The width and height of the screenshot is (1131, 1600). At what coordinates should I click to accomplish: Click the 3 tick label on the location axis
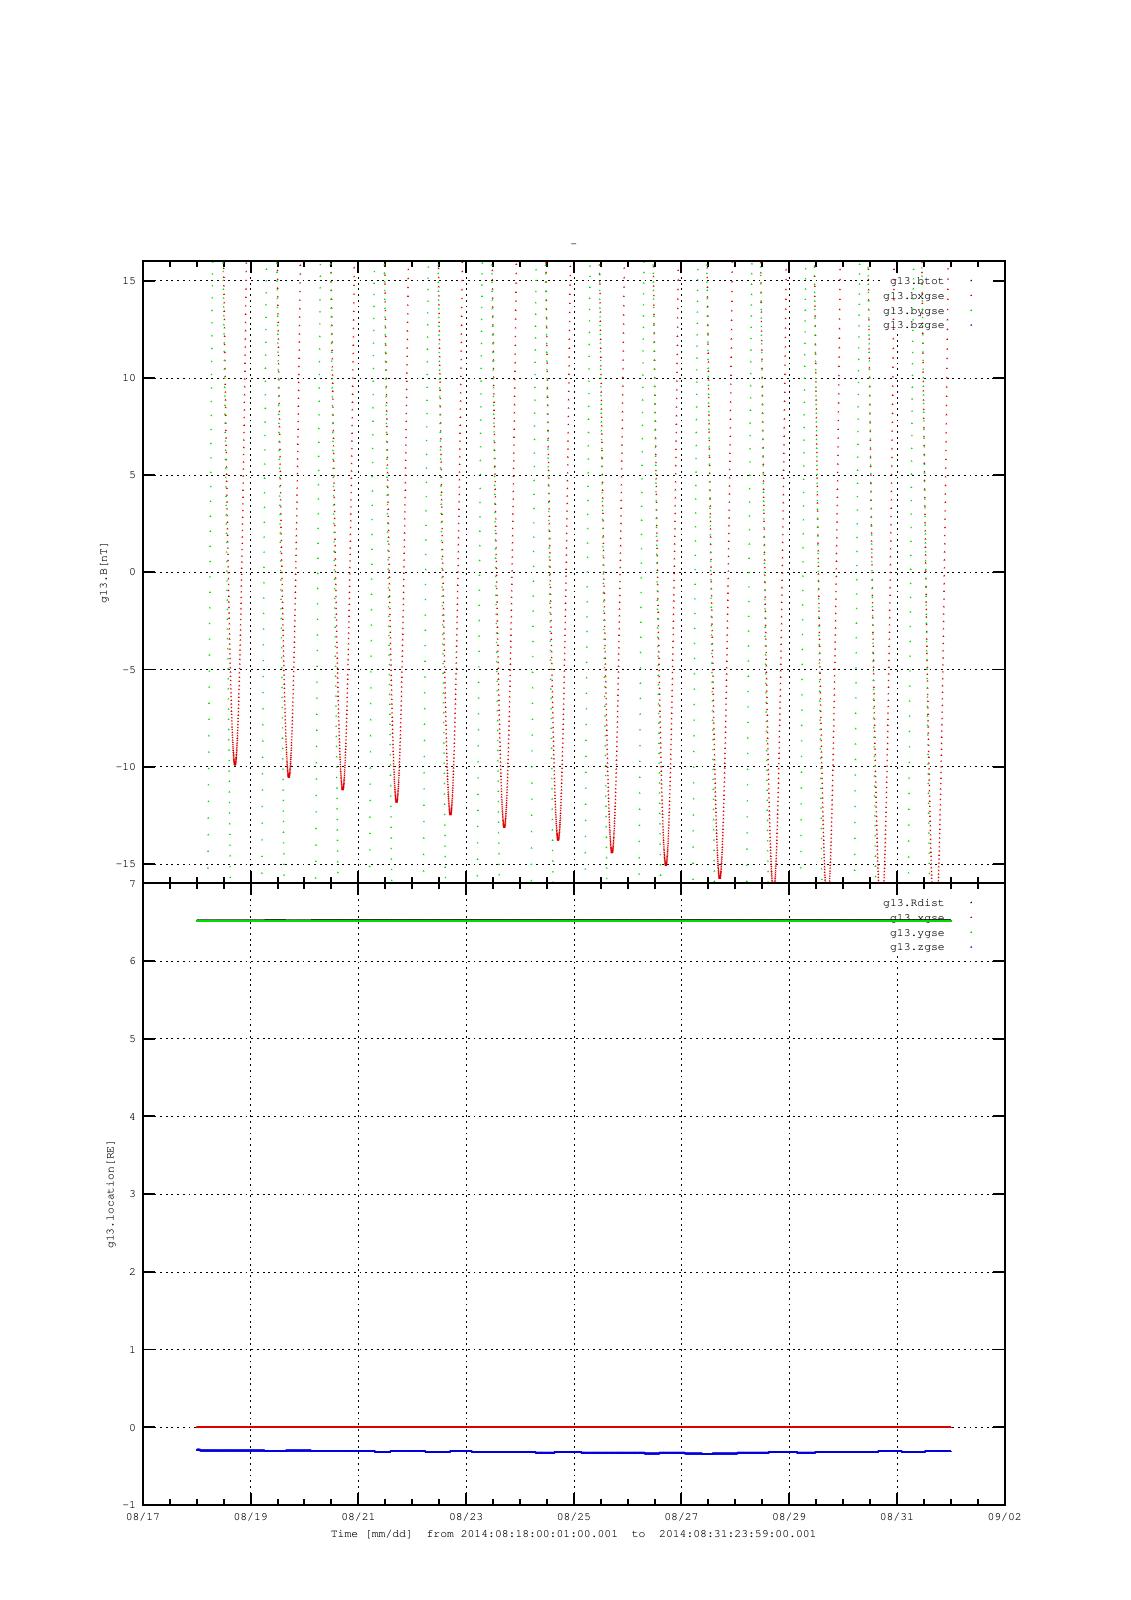click(x=132, y=1195)
